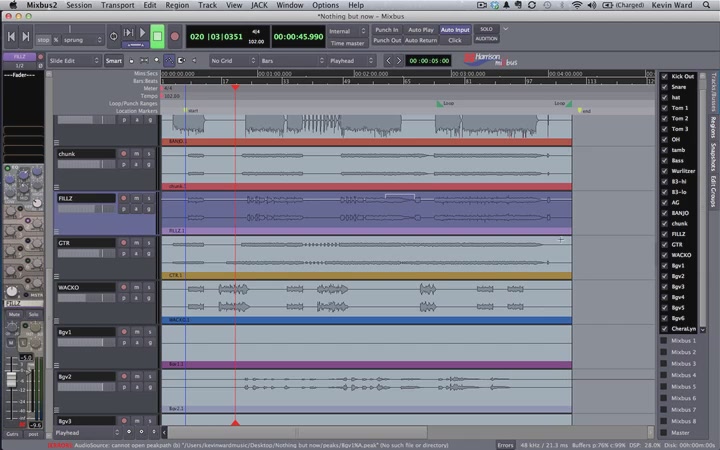Open the Session menu

(79, 5)
